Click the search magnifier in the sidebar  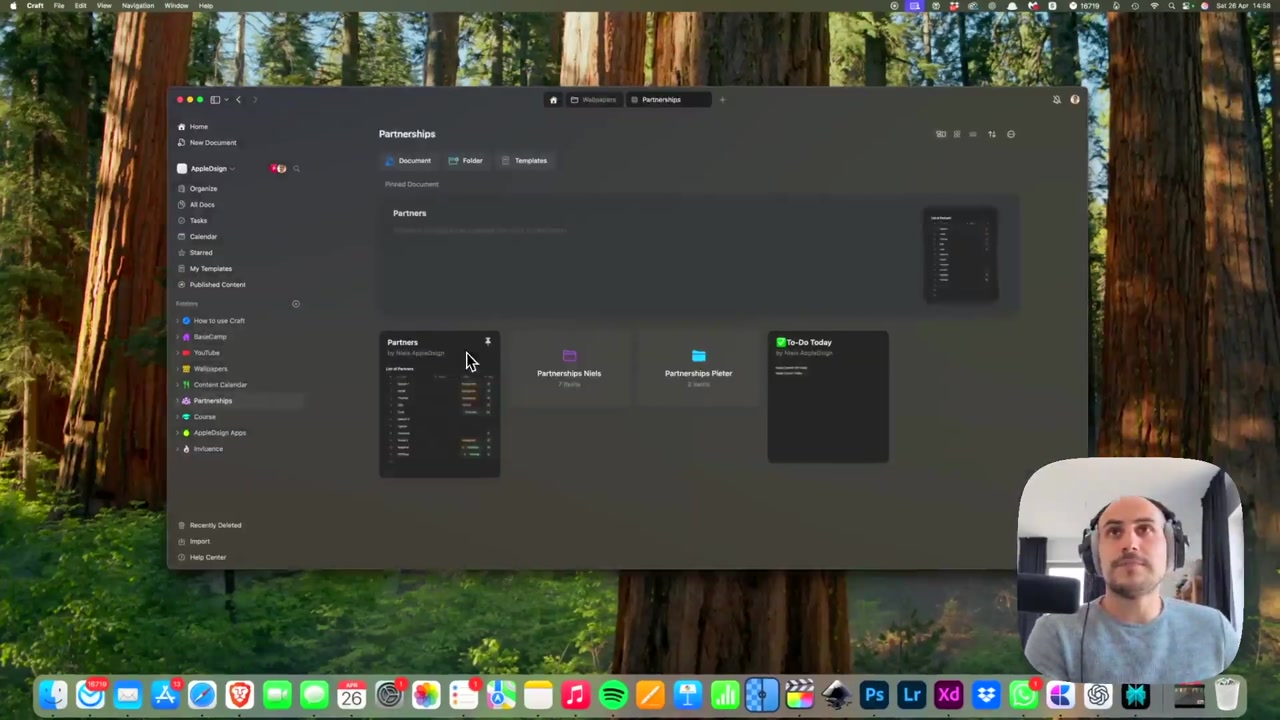point(296,169)
